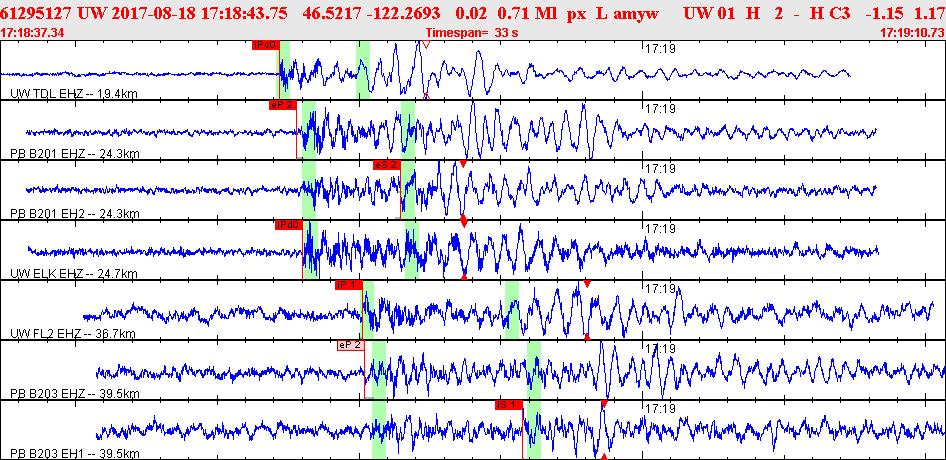Screen dimensions: 946x460
Task: Select the red amplitude triangle atop B203 EH1 trace
Action: [x=603, y=403]
